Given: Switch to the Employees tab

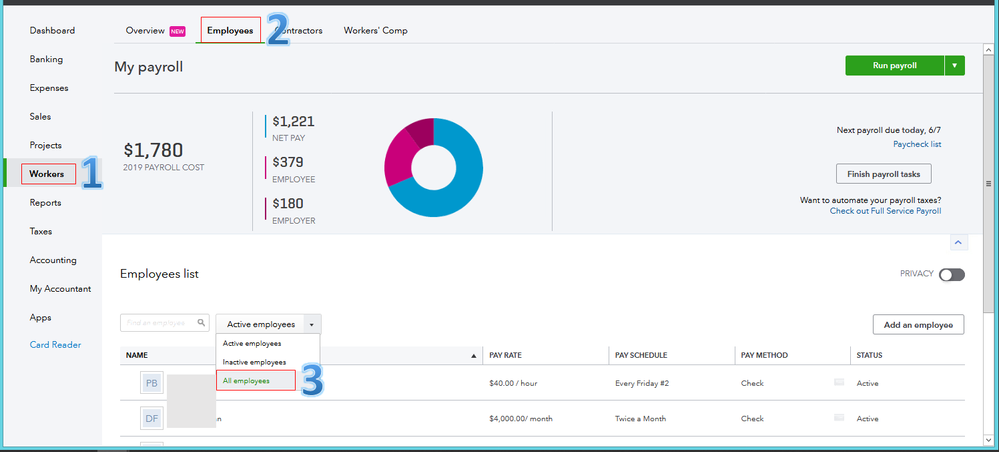Looking at the screenshot, I should tap(230, 31).
